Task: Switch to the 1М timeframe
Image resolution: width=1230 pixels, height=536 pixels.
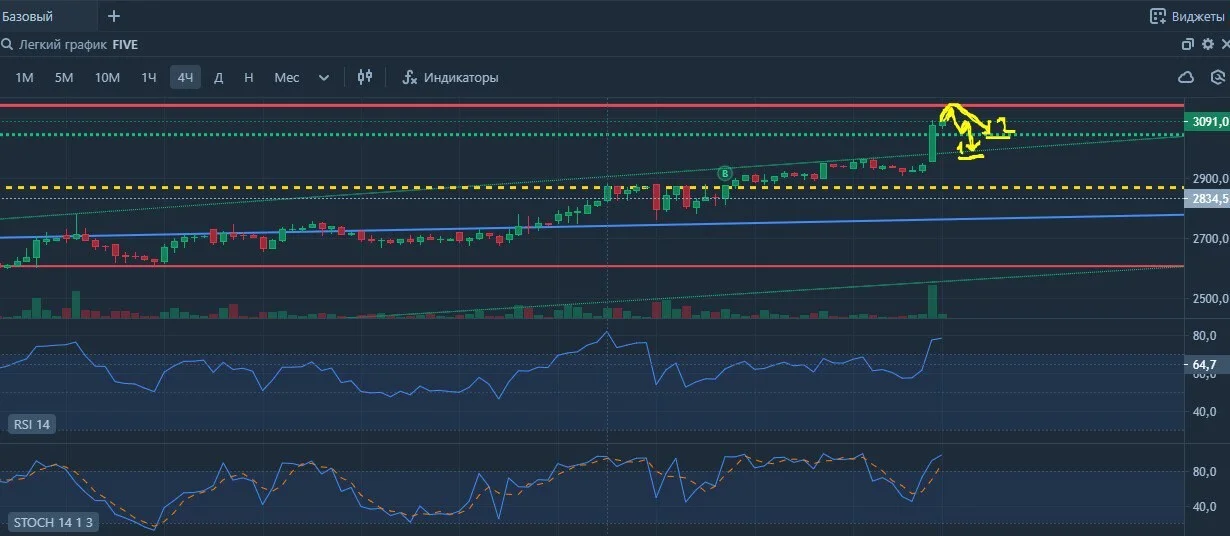Action: 24,77
